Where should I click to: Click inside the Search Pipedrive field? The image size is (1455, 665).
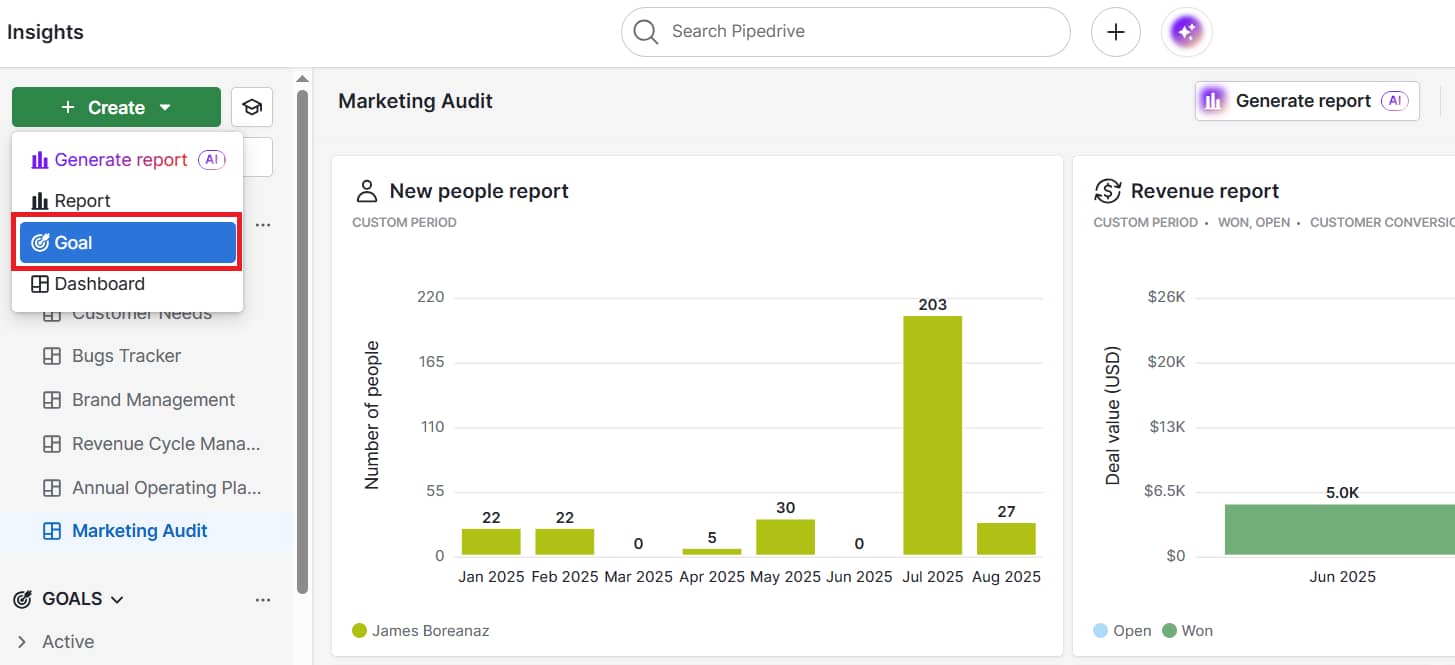click(x=845, y=31)
